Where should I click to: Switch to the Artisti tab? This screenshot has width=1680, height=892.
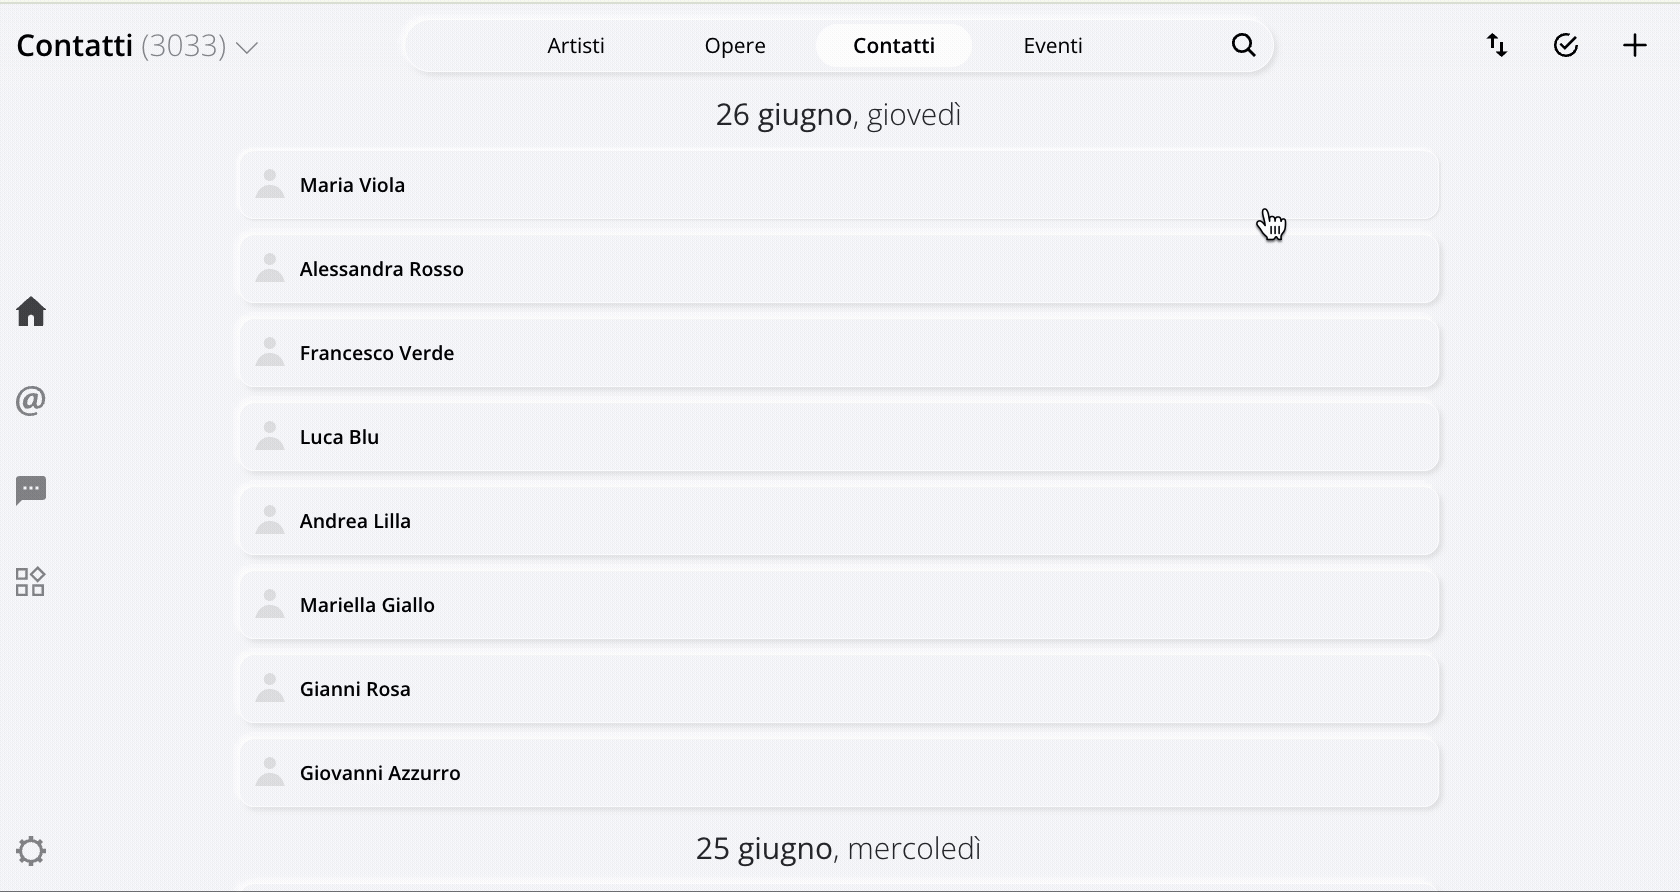click(x=576, y=46)
